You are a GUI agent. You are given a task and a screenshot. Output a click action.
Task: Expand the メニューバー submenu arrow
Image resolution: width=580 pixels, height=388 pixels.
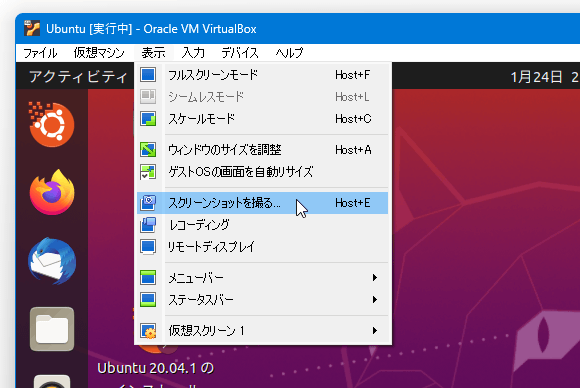375,277
